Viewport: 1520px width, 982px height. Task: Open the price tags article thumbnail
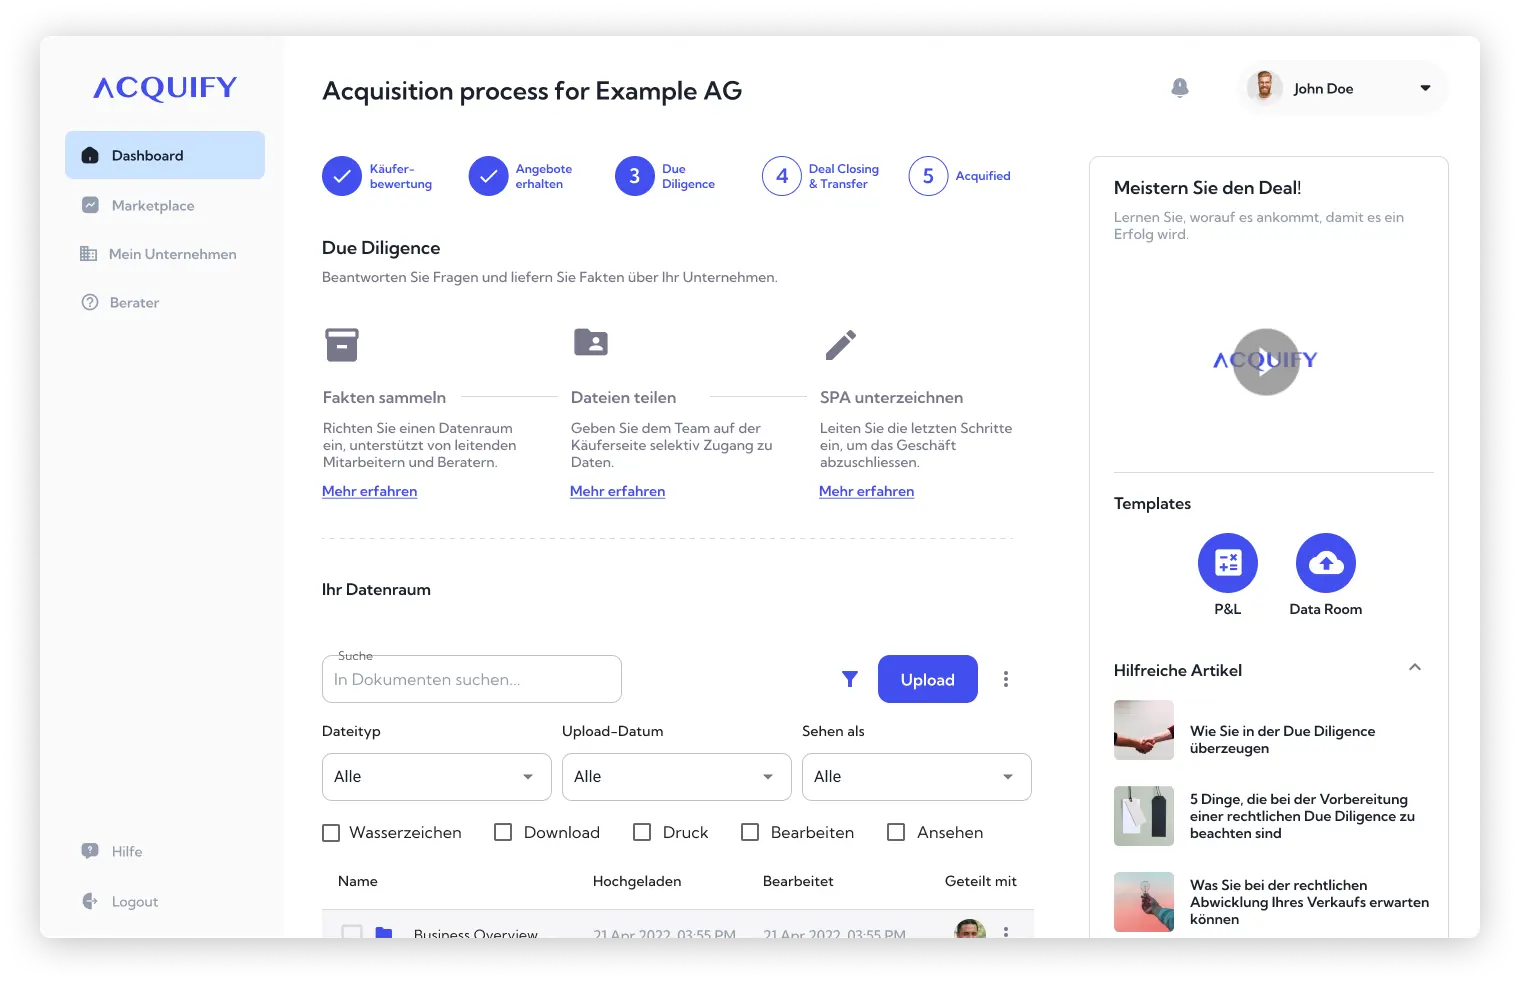(x=1144, y=816)
